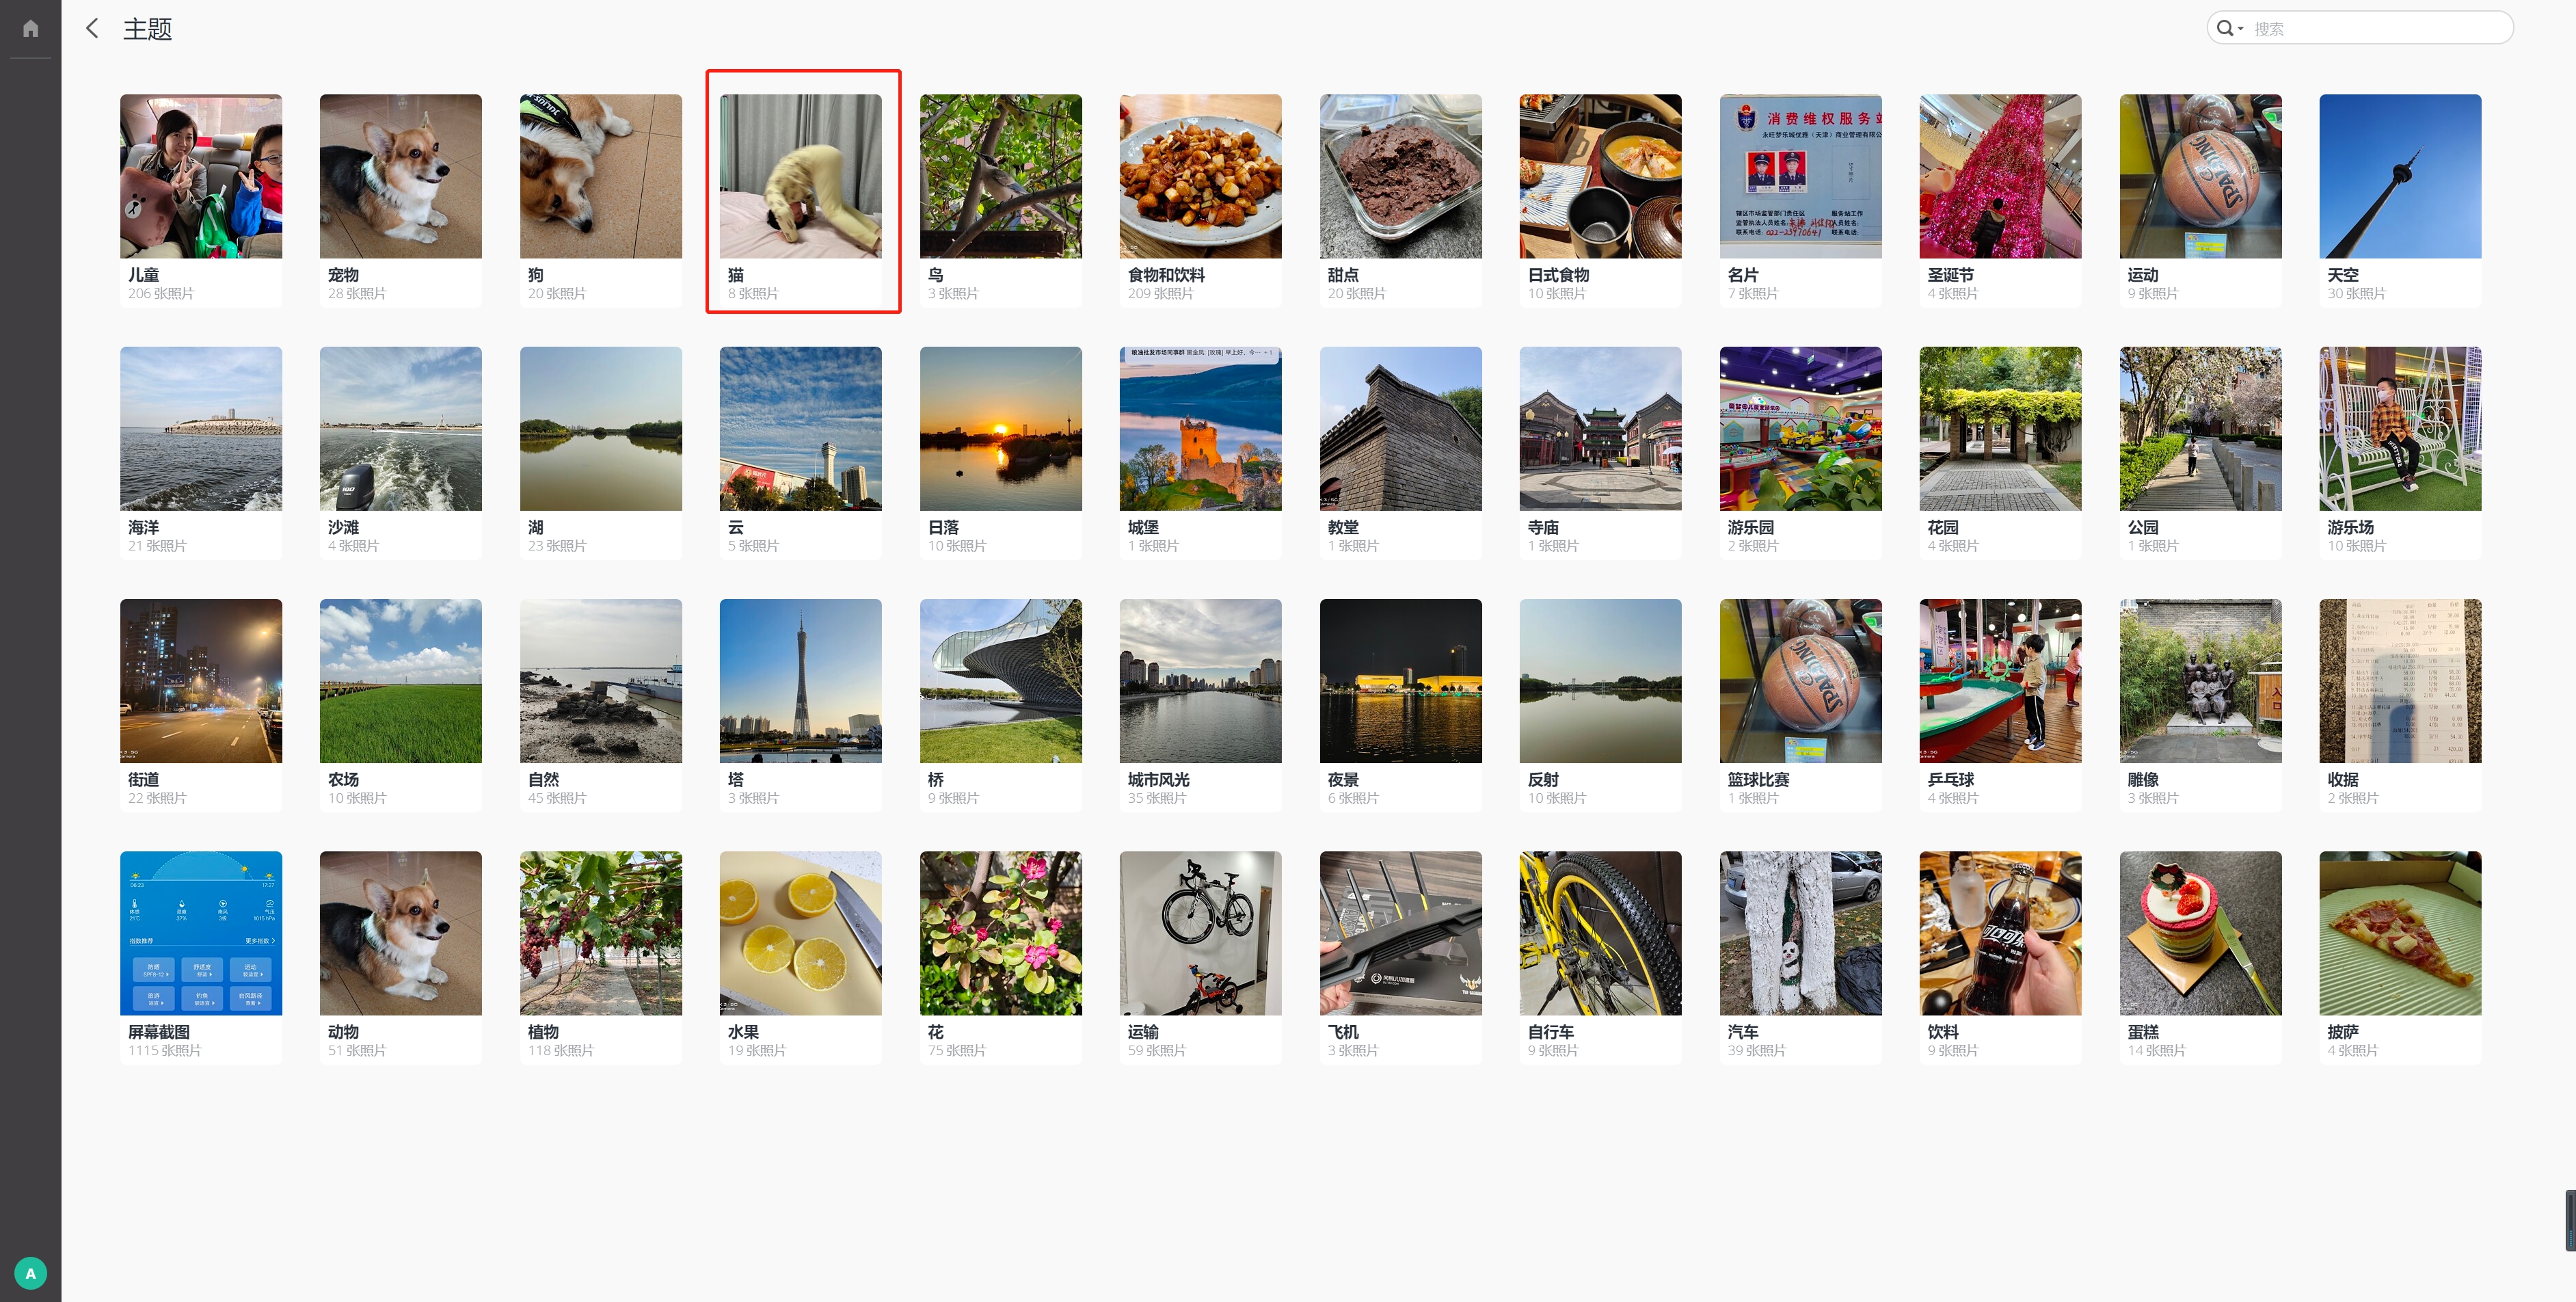Click the 天空 album label
2576x1302 pixels.
pyautogui.click(x=2343, y=275)
